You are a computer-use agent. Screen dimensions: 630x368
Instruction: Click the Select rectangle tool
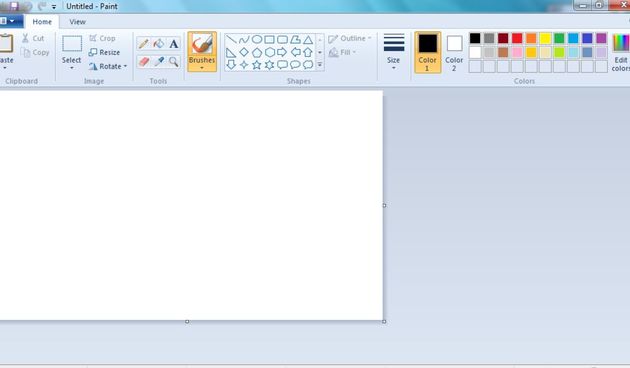tap(72, 43)
